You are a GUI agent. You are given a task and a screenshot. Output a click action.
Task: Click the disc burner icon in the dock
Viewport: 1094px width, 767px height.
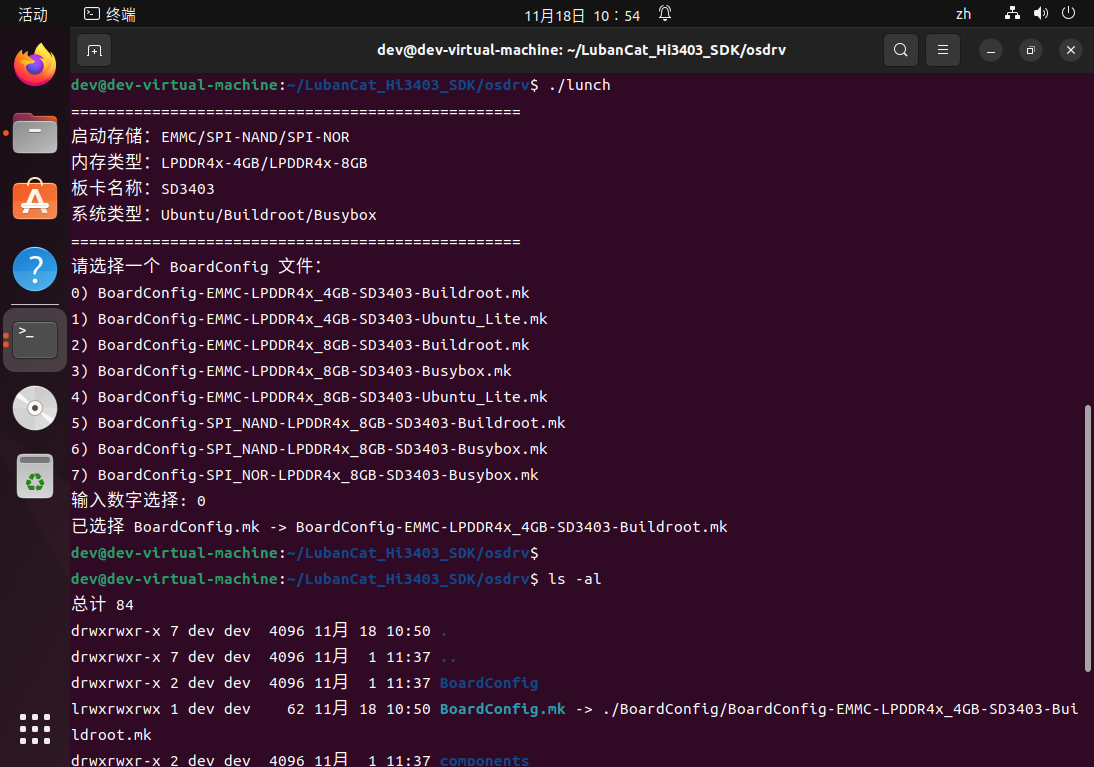click(x=34, y=408)
